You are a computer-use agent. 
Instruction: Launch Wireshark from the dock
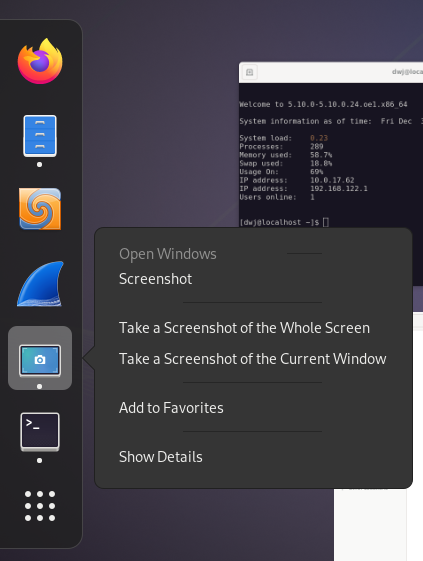40,284
